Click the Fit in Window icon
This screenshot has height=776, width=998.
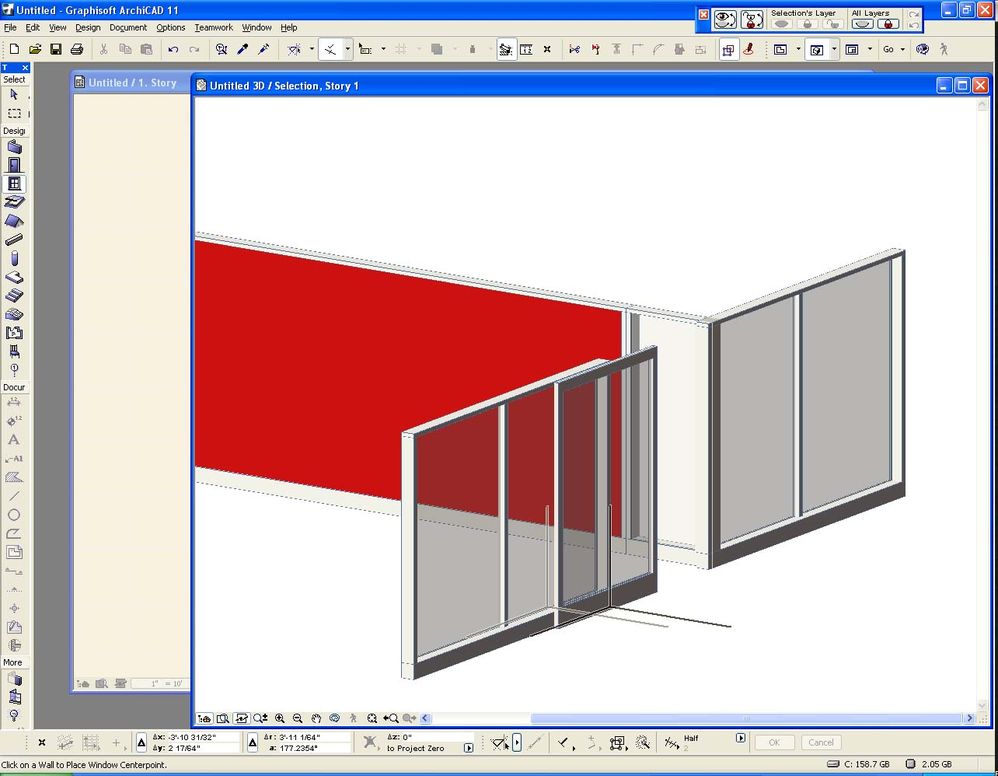tap(372, 718)
